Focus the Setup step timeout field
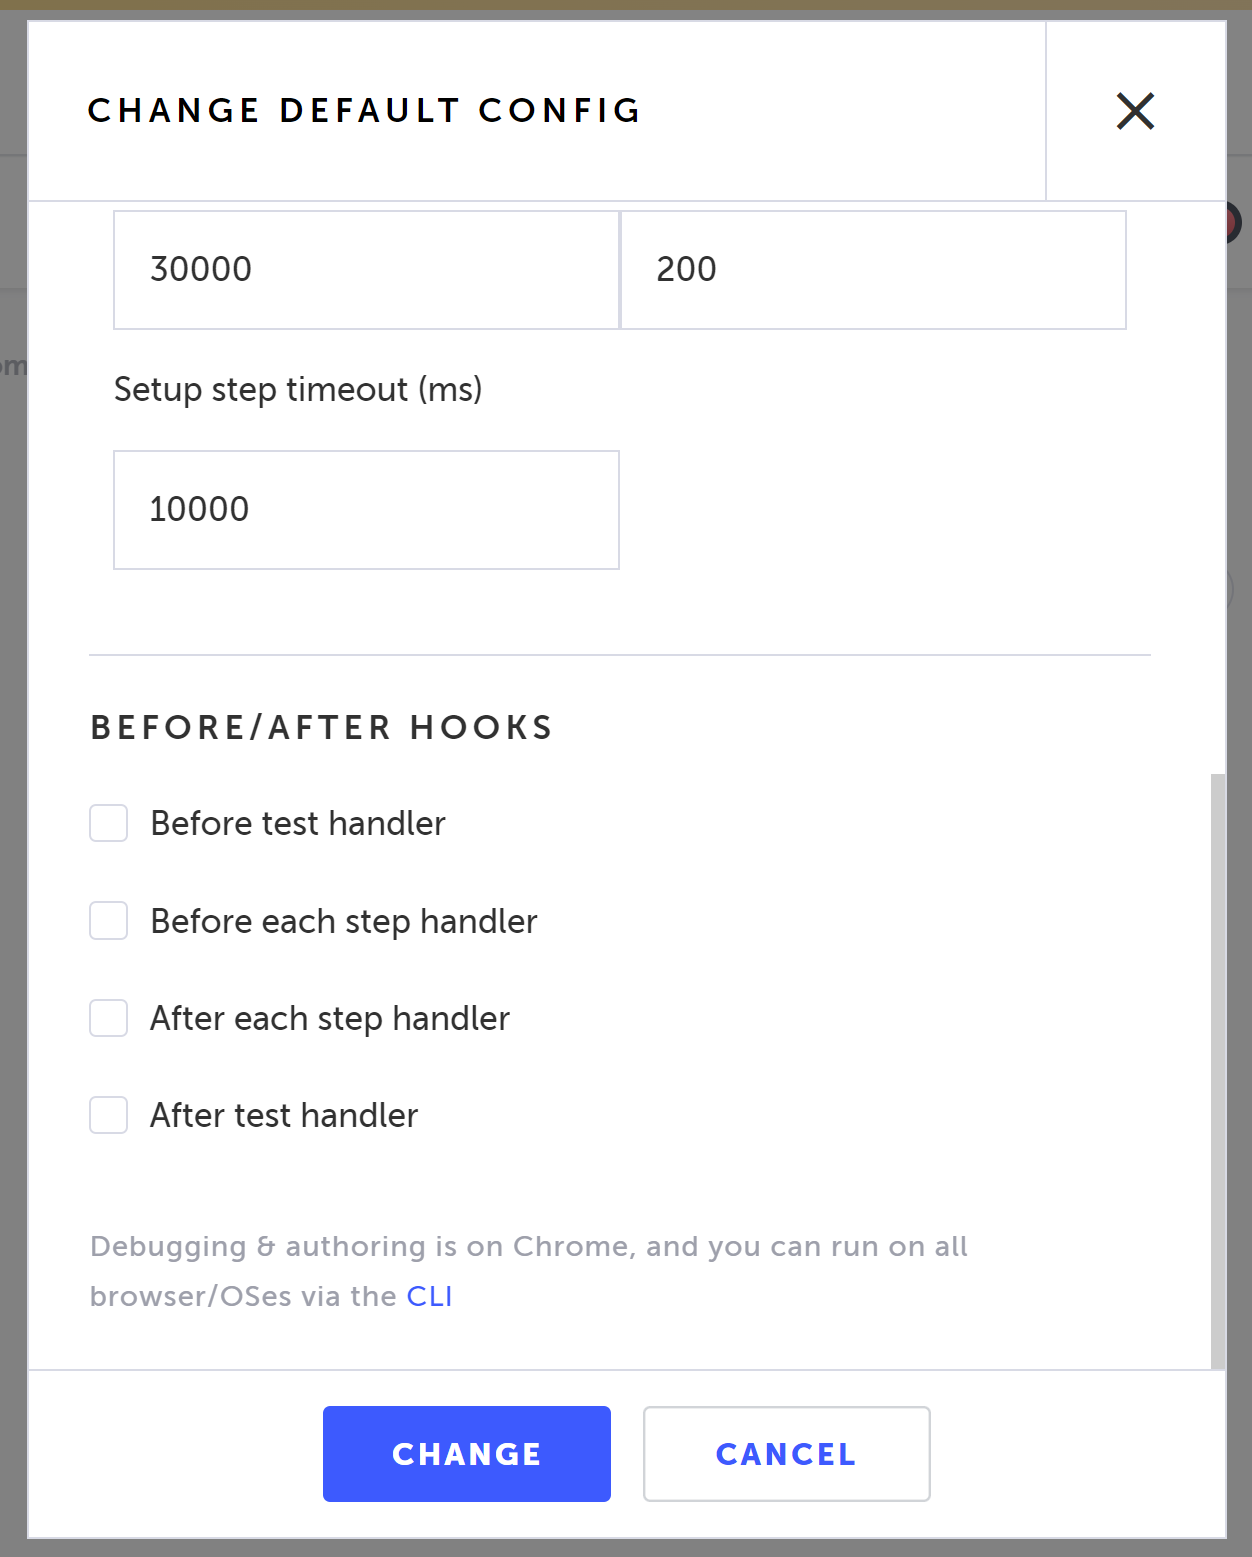Screen dimensions: 1252x1557 [x=366, y=510]
